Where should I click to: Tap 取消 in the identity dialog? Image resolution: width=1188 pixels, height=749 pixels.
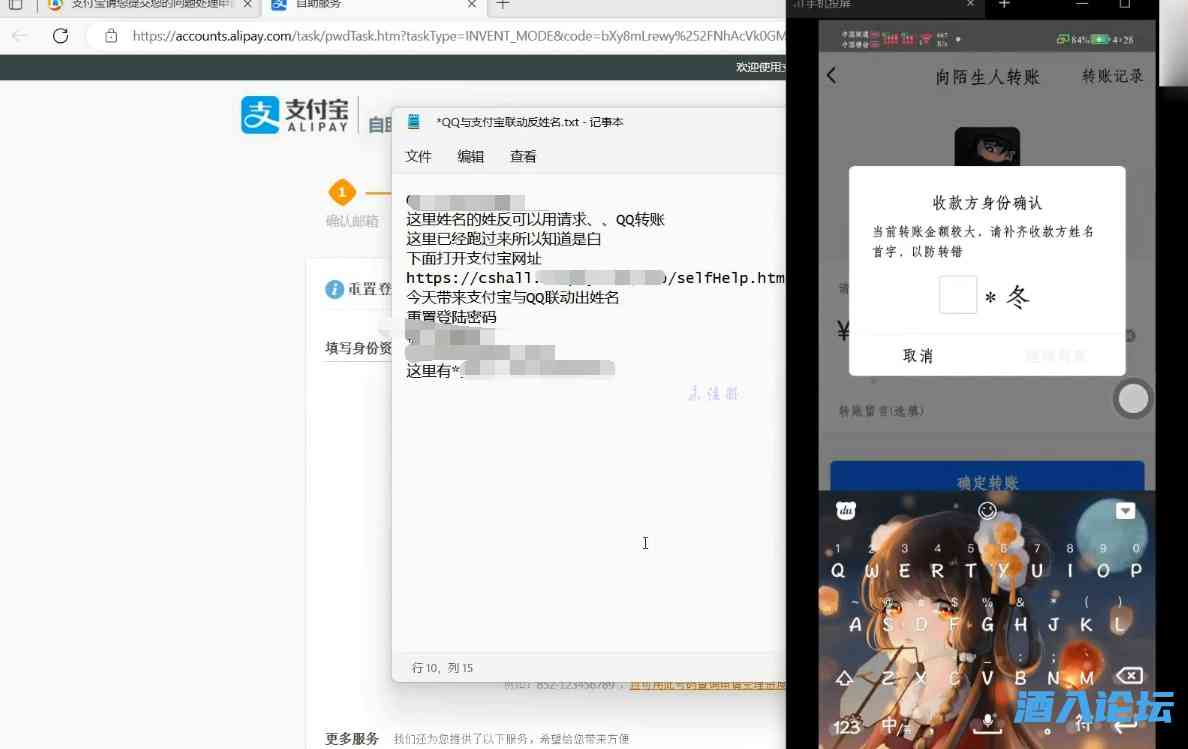coord(918,356)
